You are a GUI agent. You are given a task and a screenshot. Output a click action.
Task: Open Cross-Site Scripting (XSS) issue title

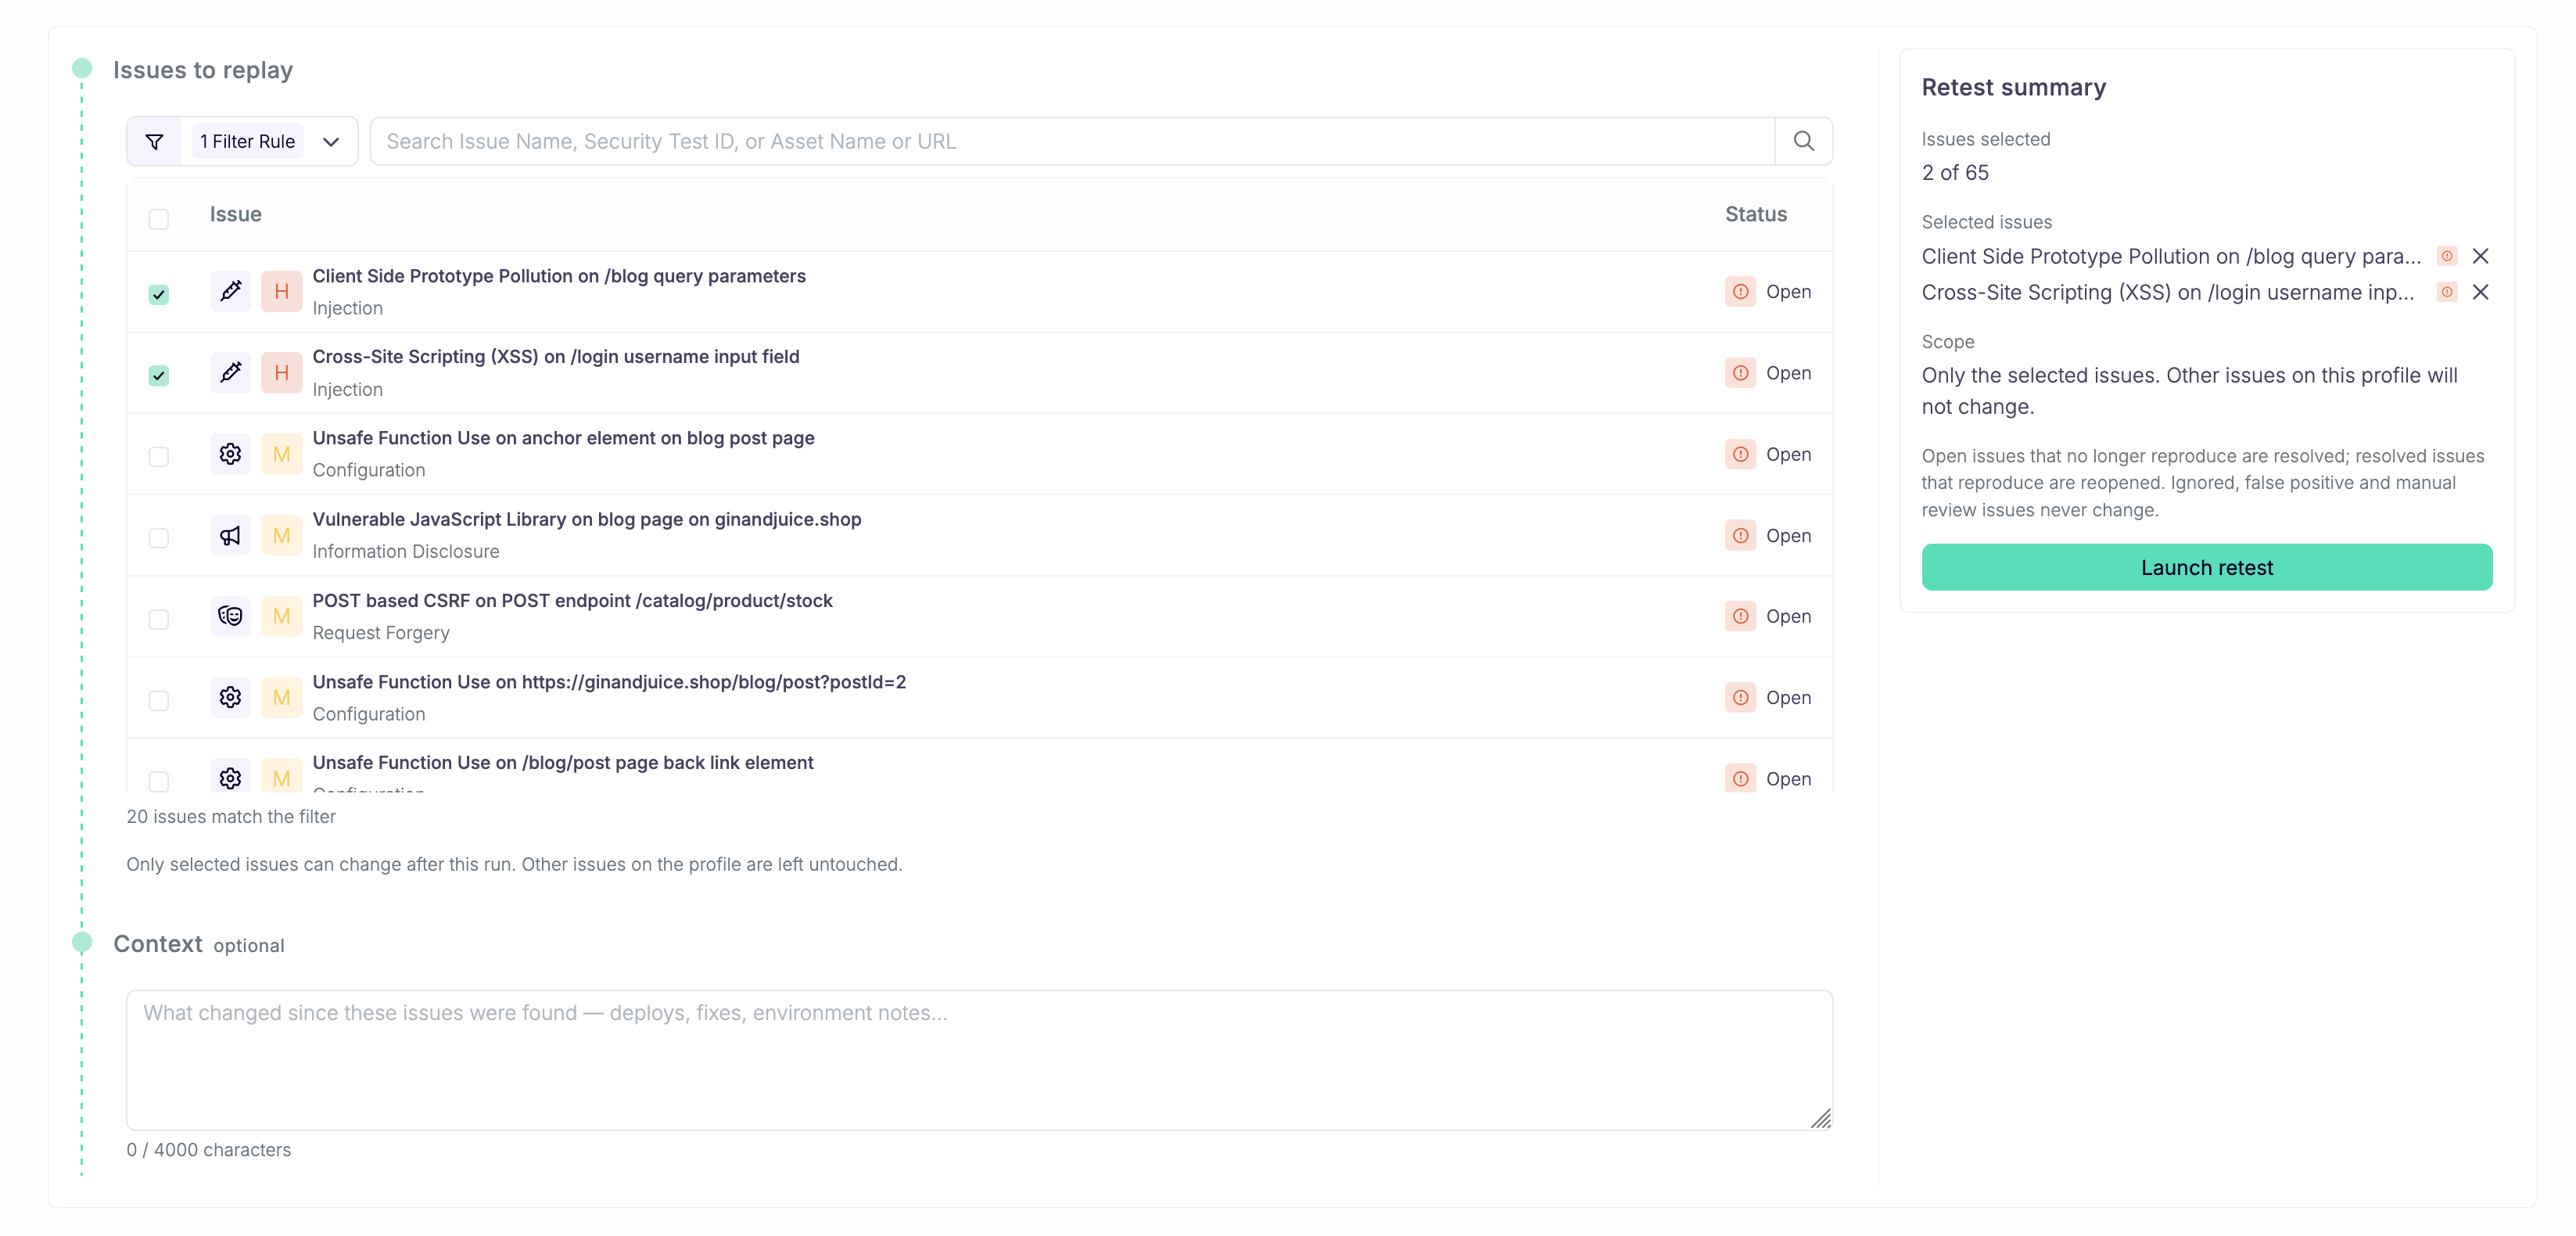556,357
